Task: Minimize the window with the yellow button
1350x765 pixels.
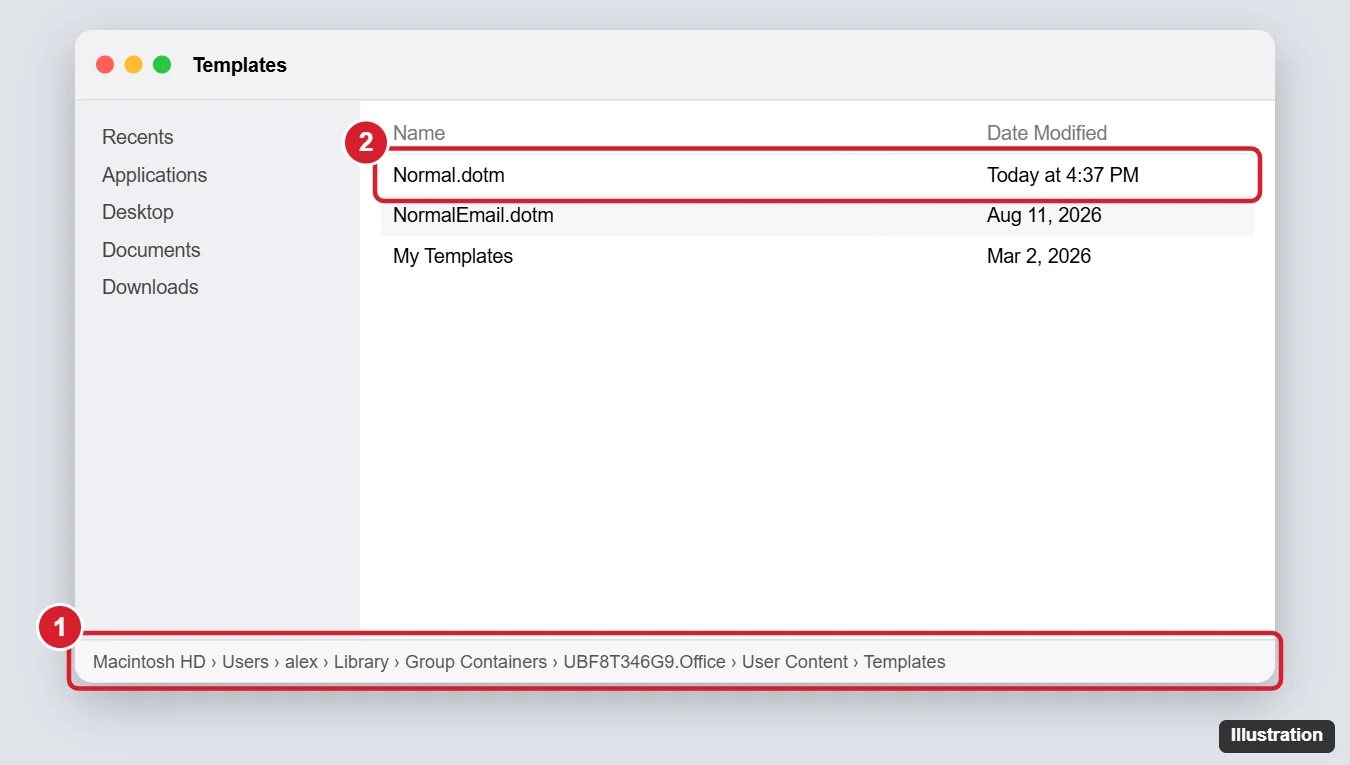Action: pyautogui.click(x=133, y=65)
